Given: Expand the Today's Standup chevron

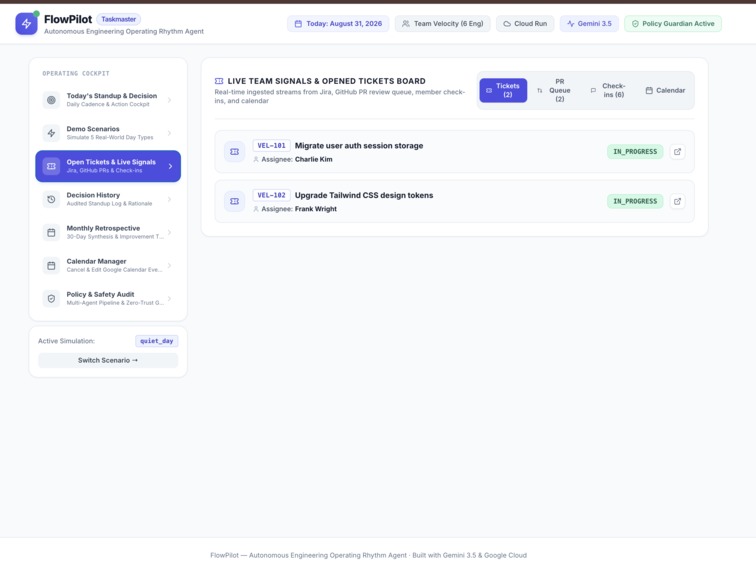Looking at the screenshot, I should click(x=169, y=100).
